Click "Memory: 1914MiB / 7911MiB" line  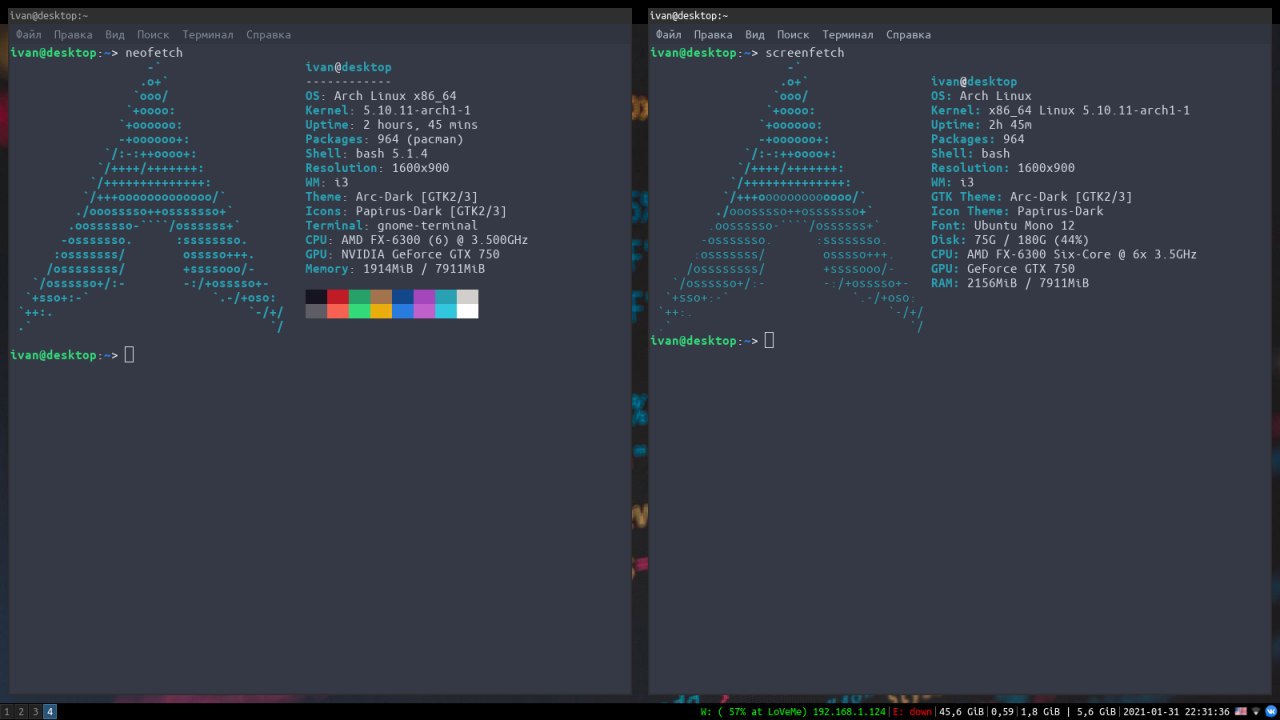[395, 269]
